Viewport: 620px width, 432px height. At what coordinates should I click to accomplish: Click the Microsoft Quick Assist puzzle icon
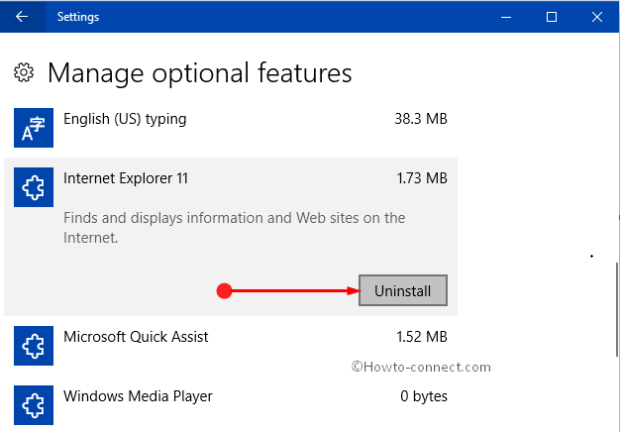point(34,346)
